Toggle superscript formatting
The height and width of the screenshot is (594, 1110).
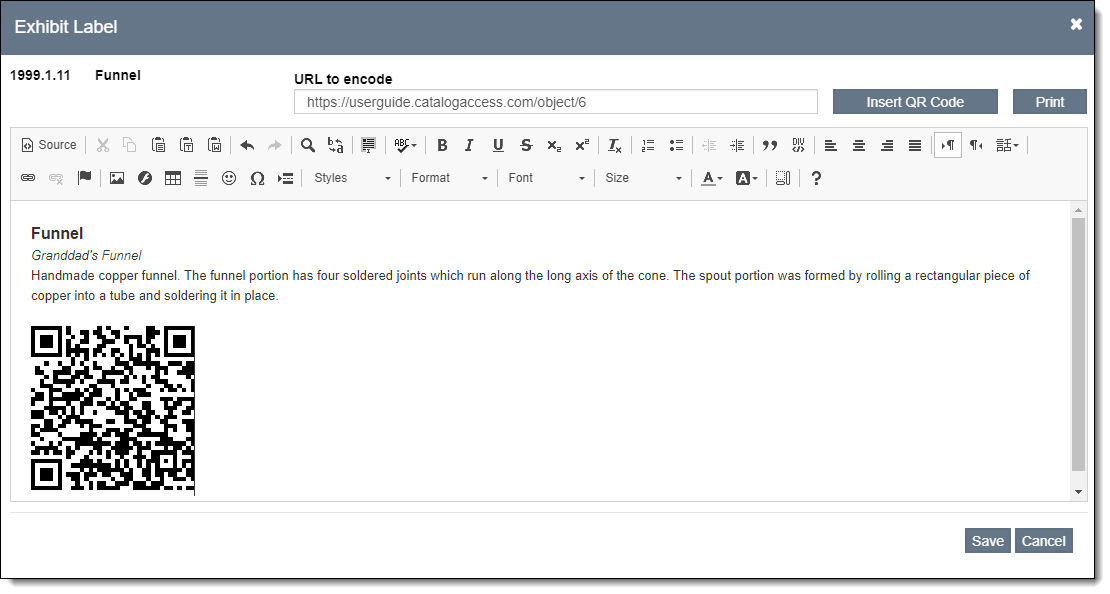582,145
